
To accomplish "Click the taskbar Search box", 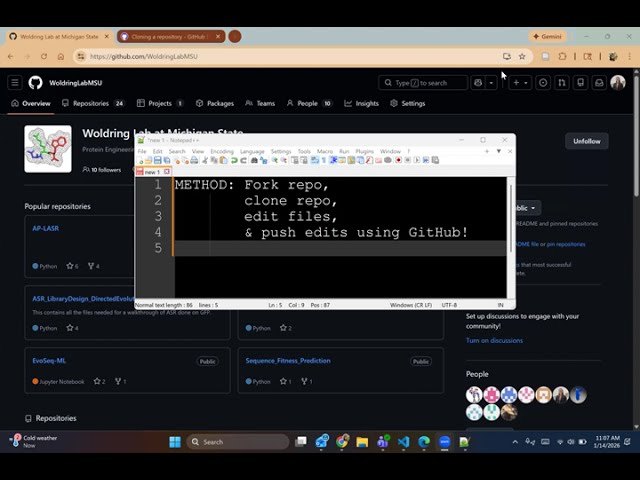I will (x=238, y=442).
